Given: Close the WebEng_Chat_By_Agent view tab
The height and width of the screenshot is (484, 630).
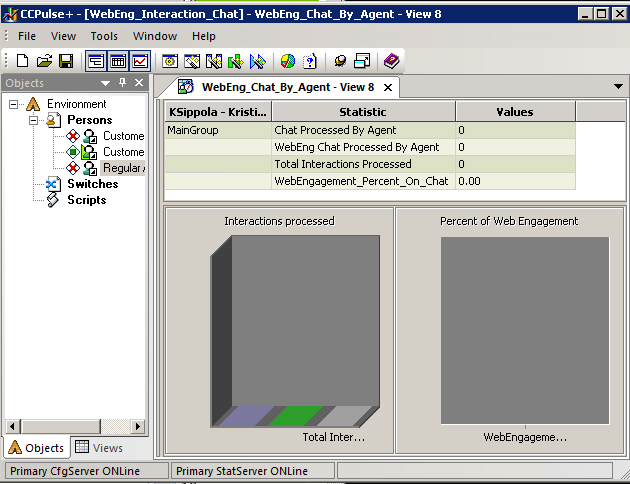Looking at the screenshot, I should coord(388,88).
